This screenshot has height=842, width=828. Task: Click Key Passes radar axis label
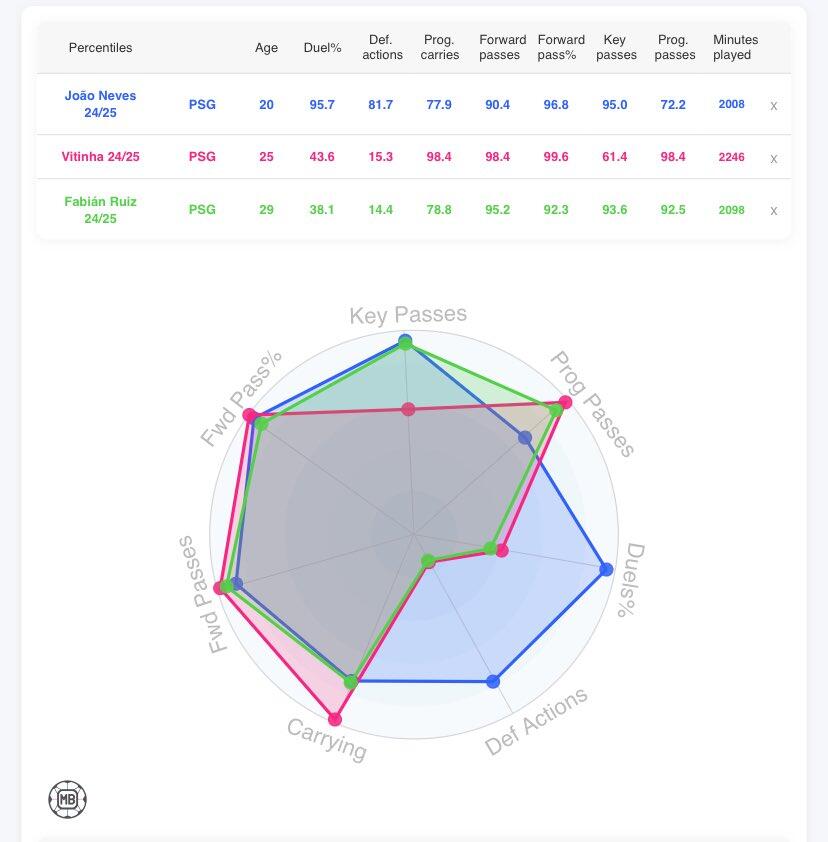[407, 315]
